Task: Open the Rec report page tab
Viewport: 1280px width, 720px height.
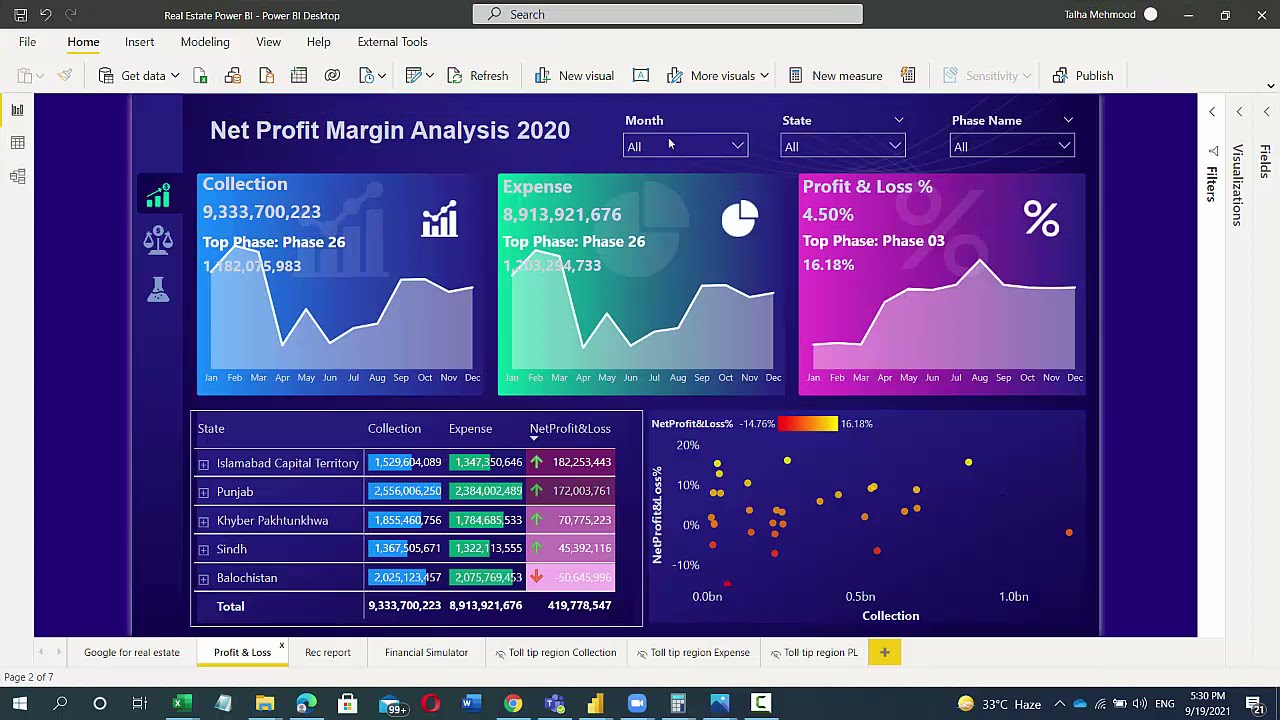Action: (328, 653)
